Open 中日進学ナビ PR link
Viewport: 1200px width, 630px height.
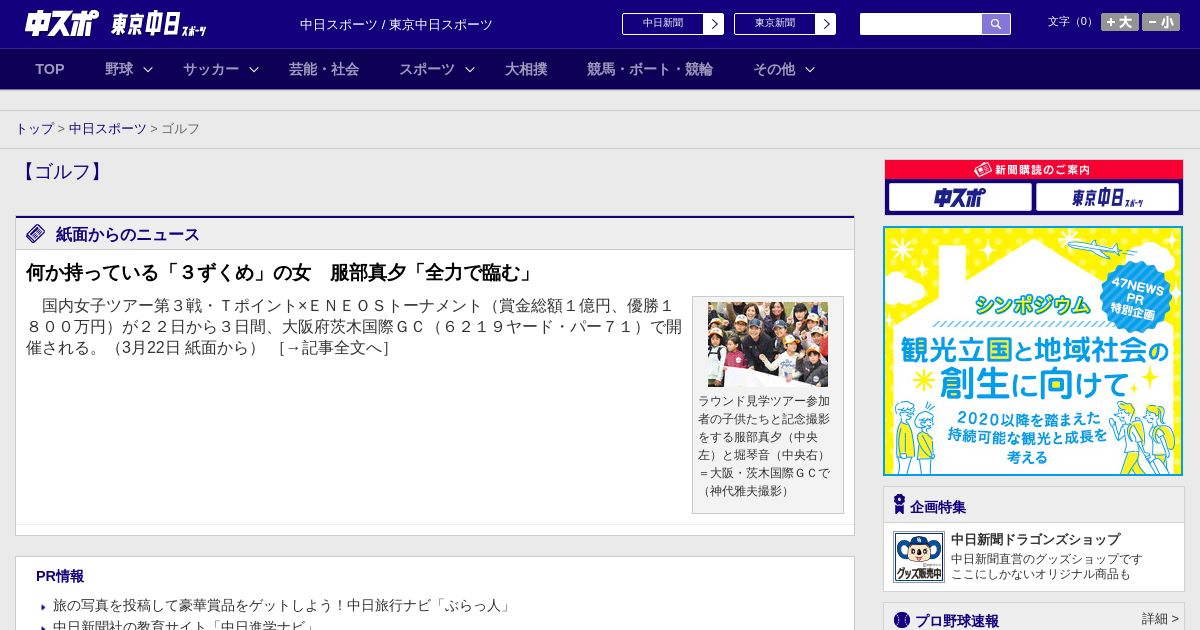pos(184,625)
